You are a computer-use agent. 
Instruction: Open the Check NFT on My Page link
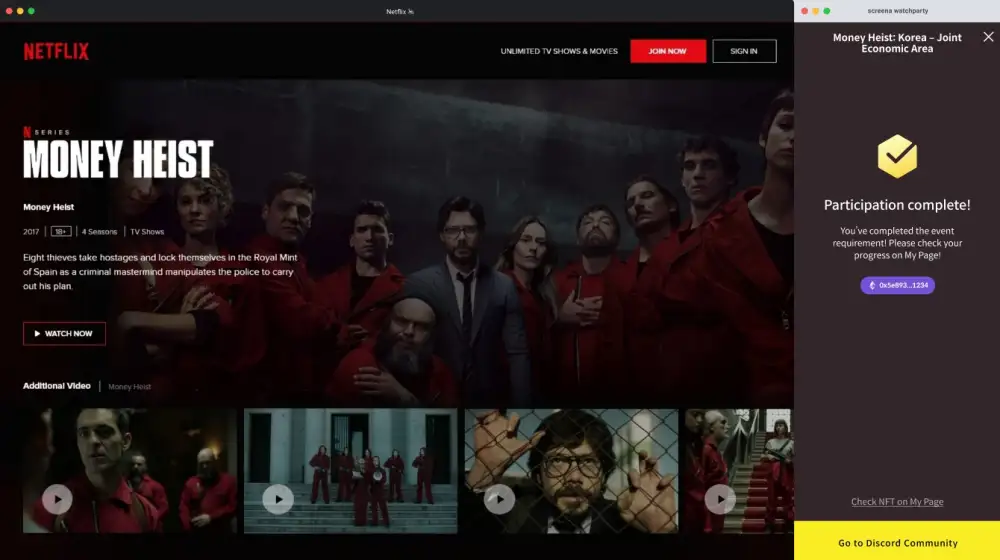point(897,502)
